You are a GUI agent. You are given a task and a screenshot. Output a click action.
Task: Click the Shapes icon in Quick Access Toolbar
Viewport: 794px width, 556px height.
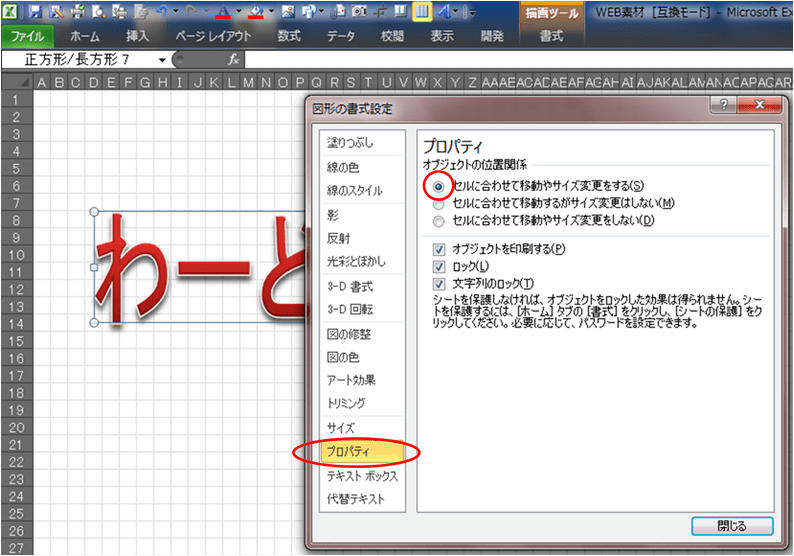[x=309, y=12]
